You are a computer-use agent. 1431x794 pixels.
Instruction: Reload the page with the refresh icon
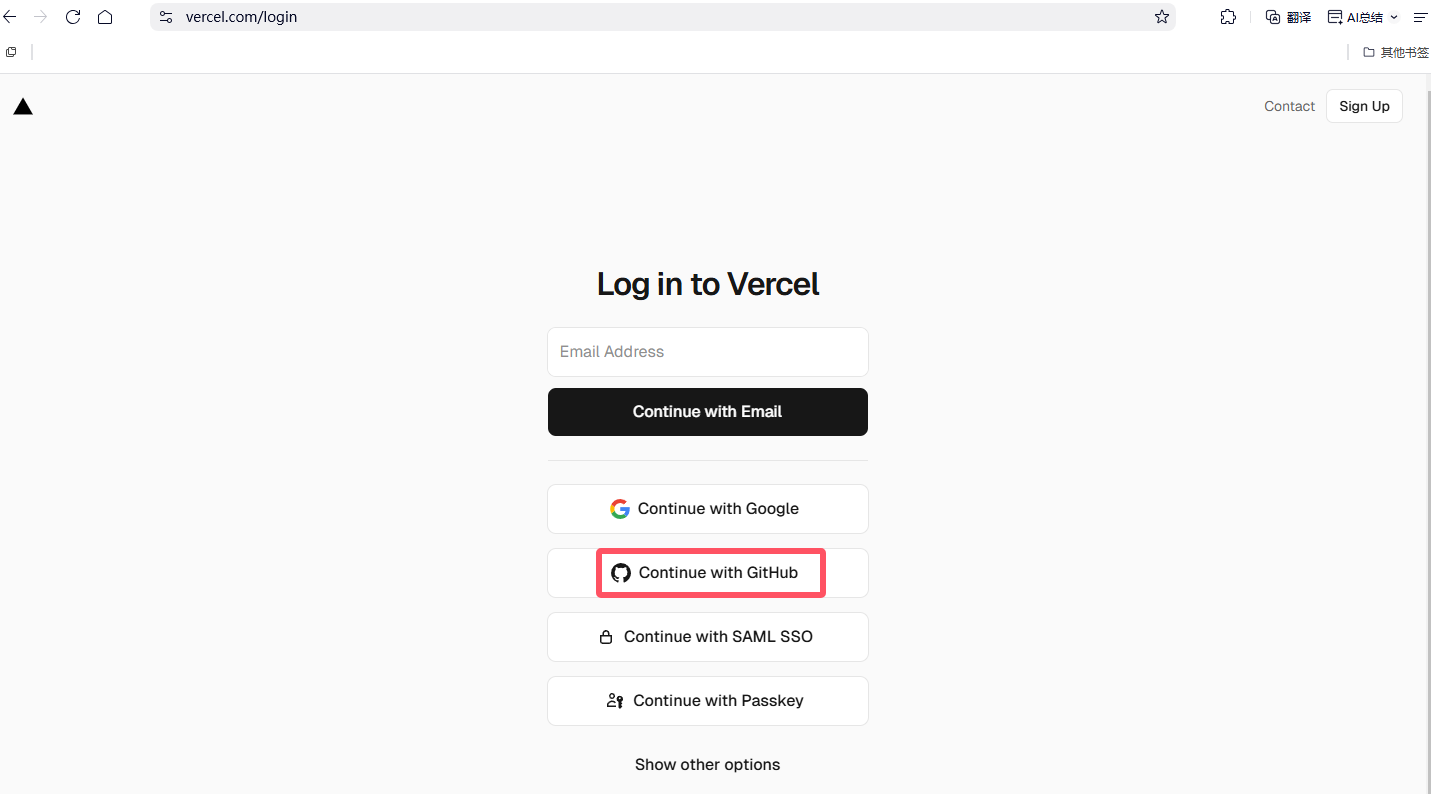click(72, 16)
